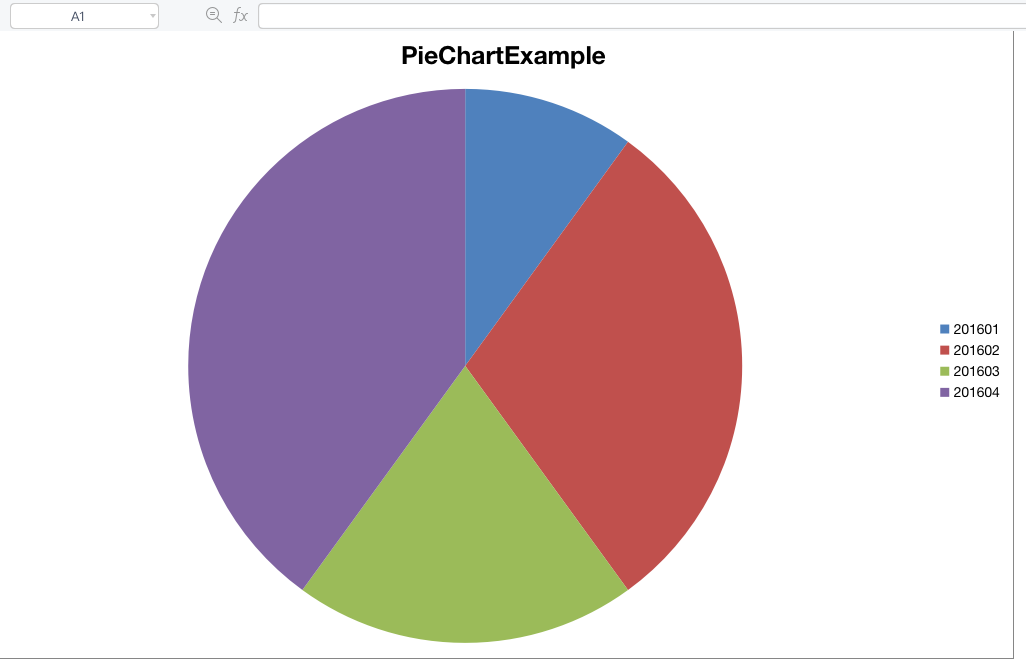Select the 201604 legend label text
This screenshot has width=1026, height=672.
976,392
